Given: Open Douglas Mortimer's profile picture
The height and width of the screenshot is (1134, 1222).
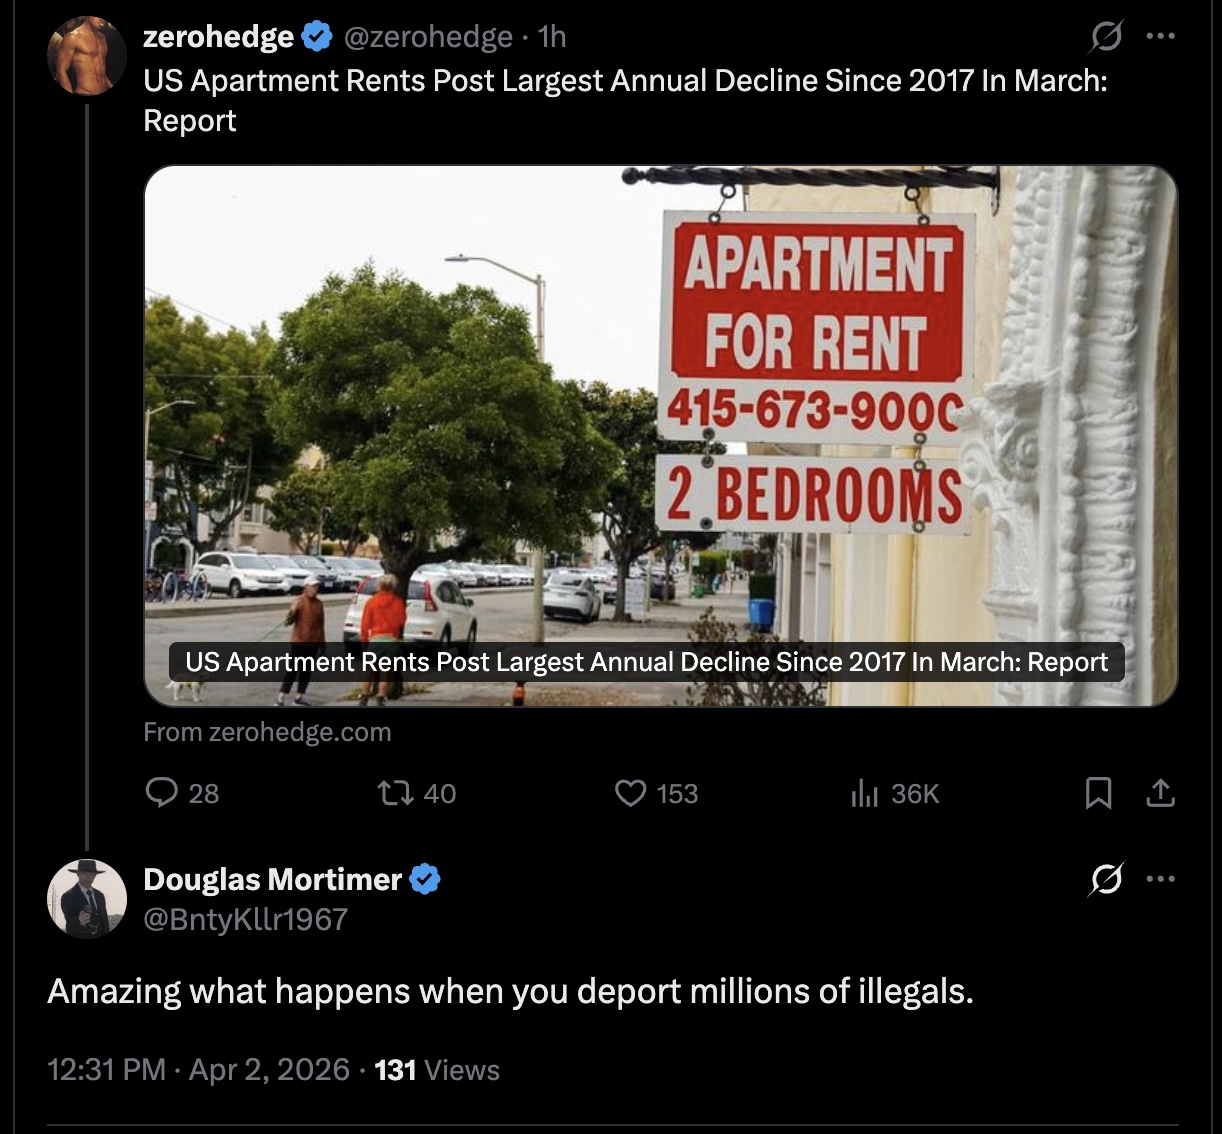Looking at the screenshot, I should (x=87, y=898).
